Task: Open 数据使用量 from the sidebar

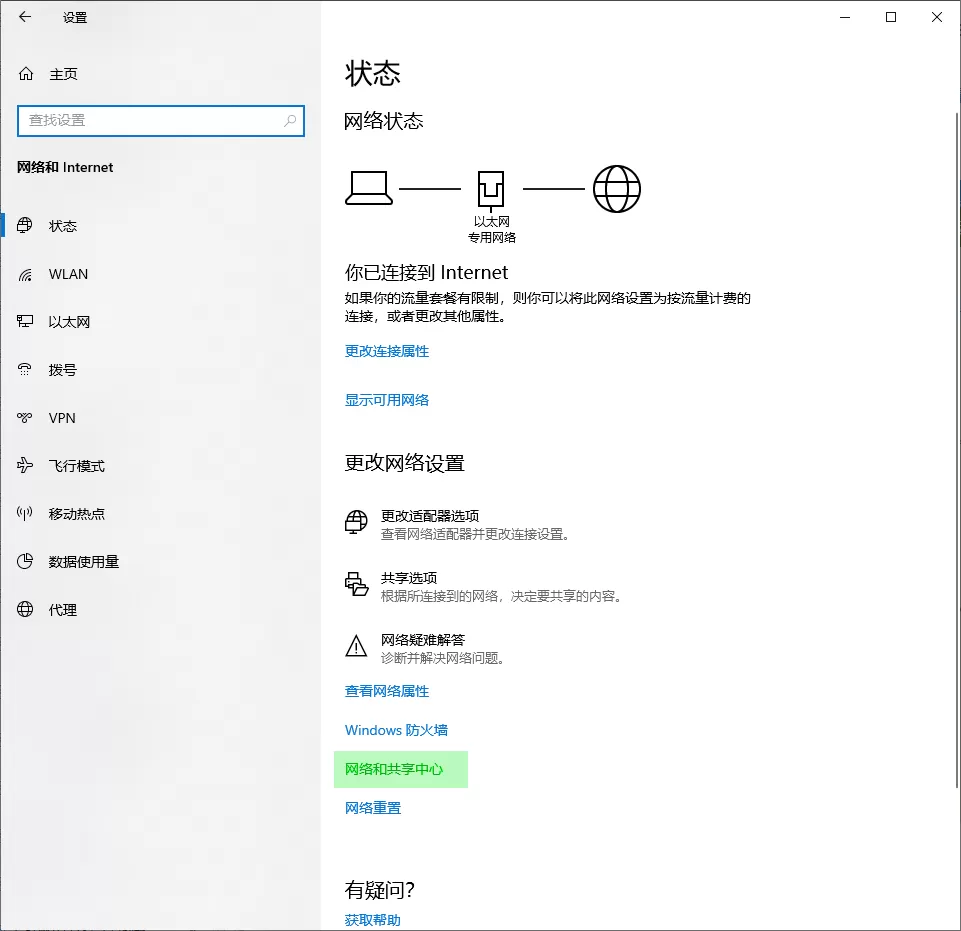Action: click(24, 561)
